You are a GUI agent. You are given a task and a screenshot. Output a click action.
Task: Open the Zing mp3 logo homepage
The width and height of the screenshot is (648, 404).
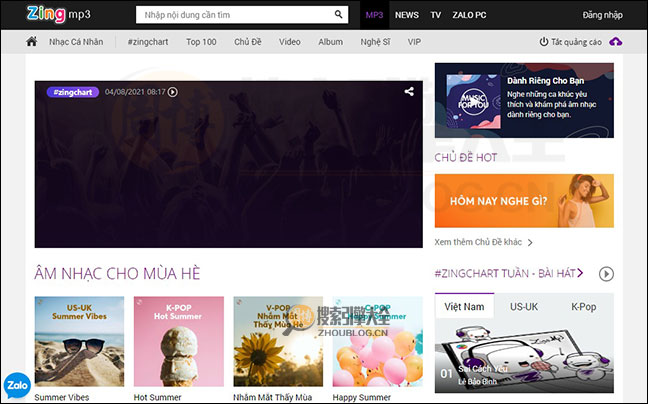58,14
